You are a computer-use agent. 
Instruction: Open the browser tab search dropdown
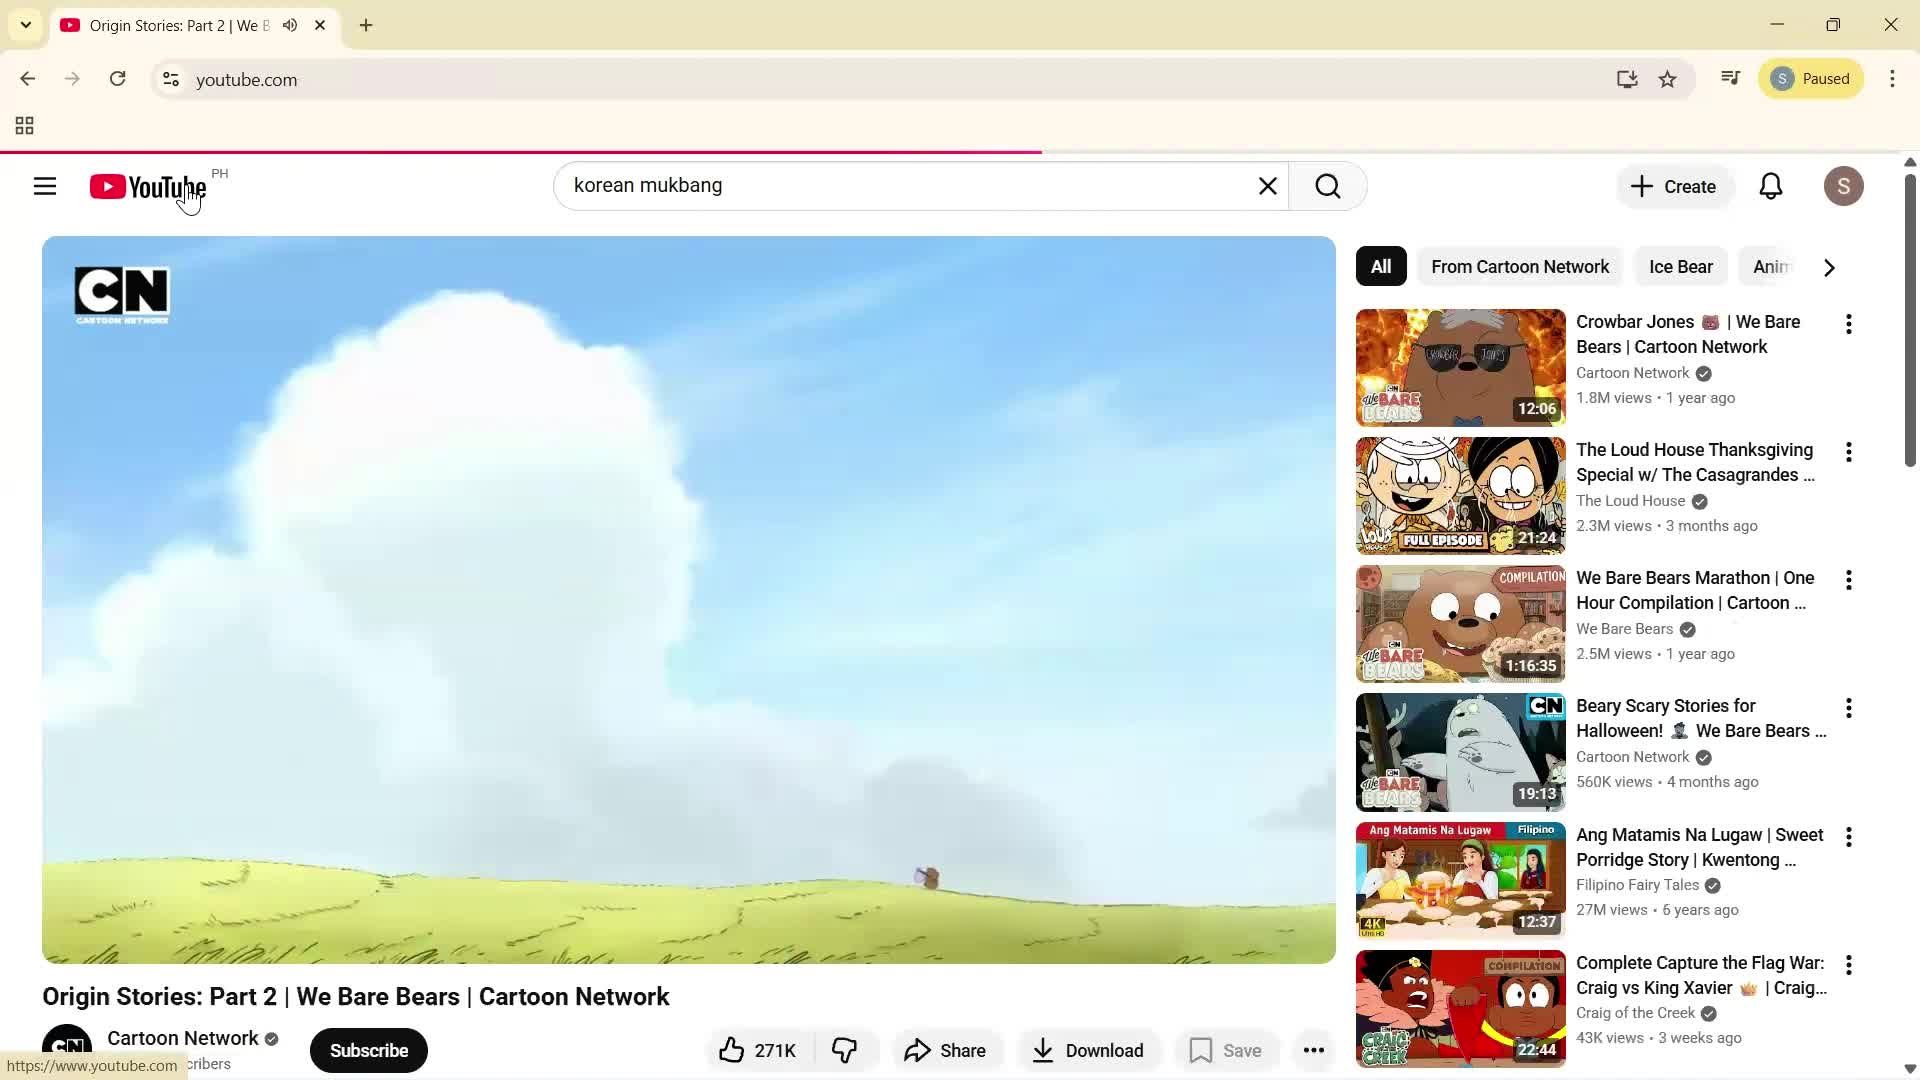(x=25, y=25)
